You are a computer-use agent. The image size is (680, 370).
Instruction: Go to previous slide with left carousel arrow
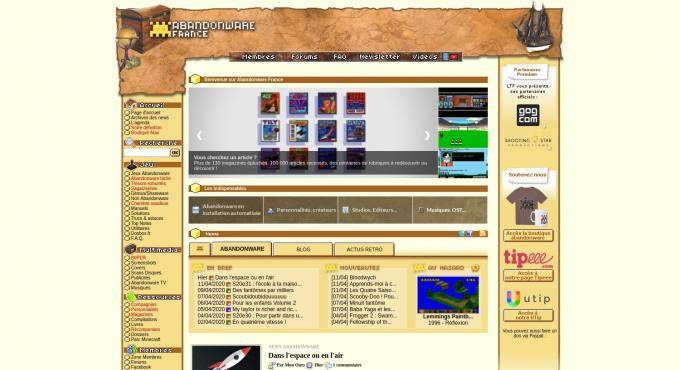point(199,135)
